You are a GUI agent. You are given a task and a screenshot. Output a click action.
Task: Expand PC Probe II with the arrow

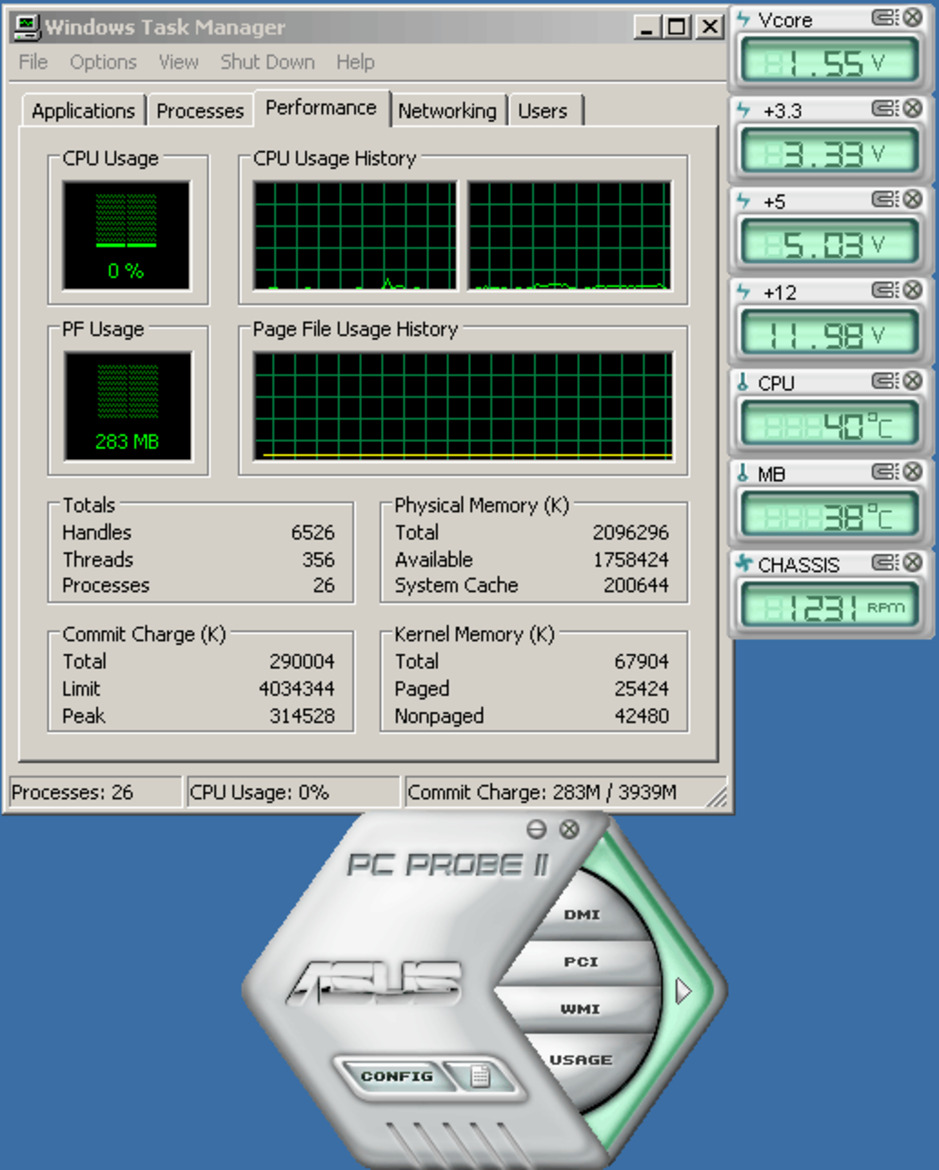683,992
